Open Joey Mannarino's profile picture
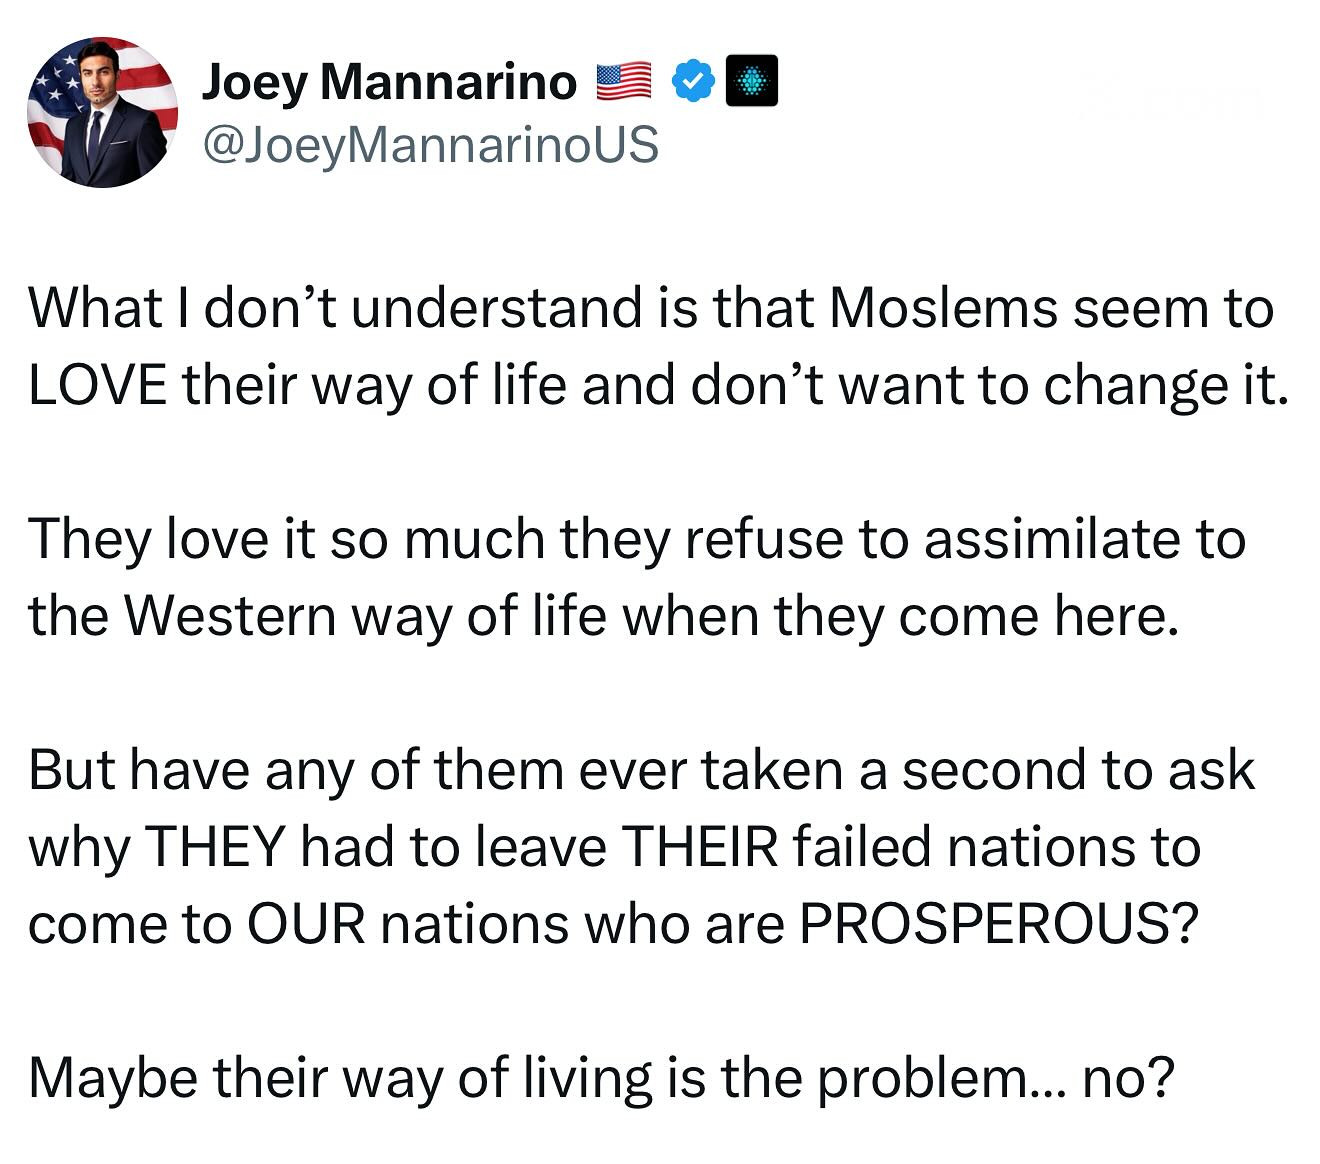Viewport: 1320px width, 1164px height. [103, 112]
